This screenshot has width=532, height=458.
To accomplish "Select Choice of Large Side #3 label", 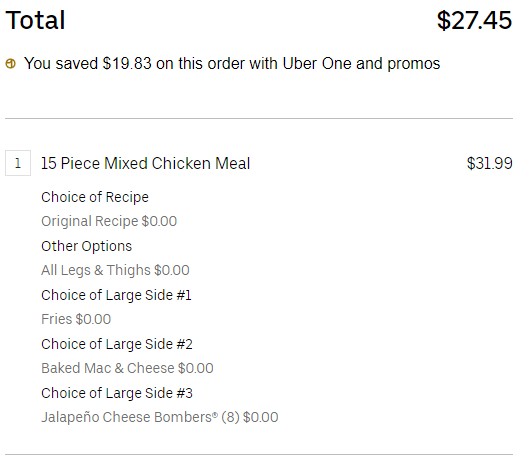I will 117,394.
